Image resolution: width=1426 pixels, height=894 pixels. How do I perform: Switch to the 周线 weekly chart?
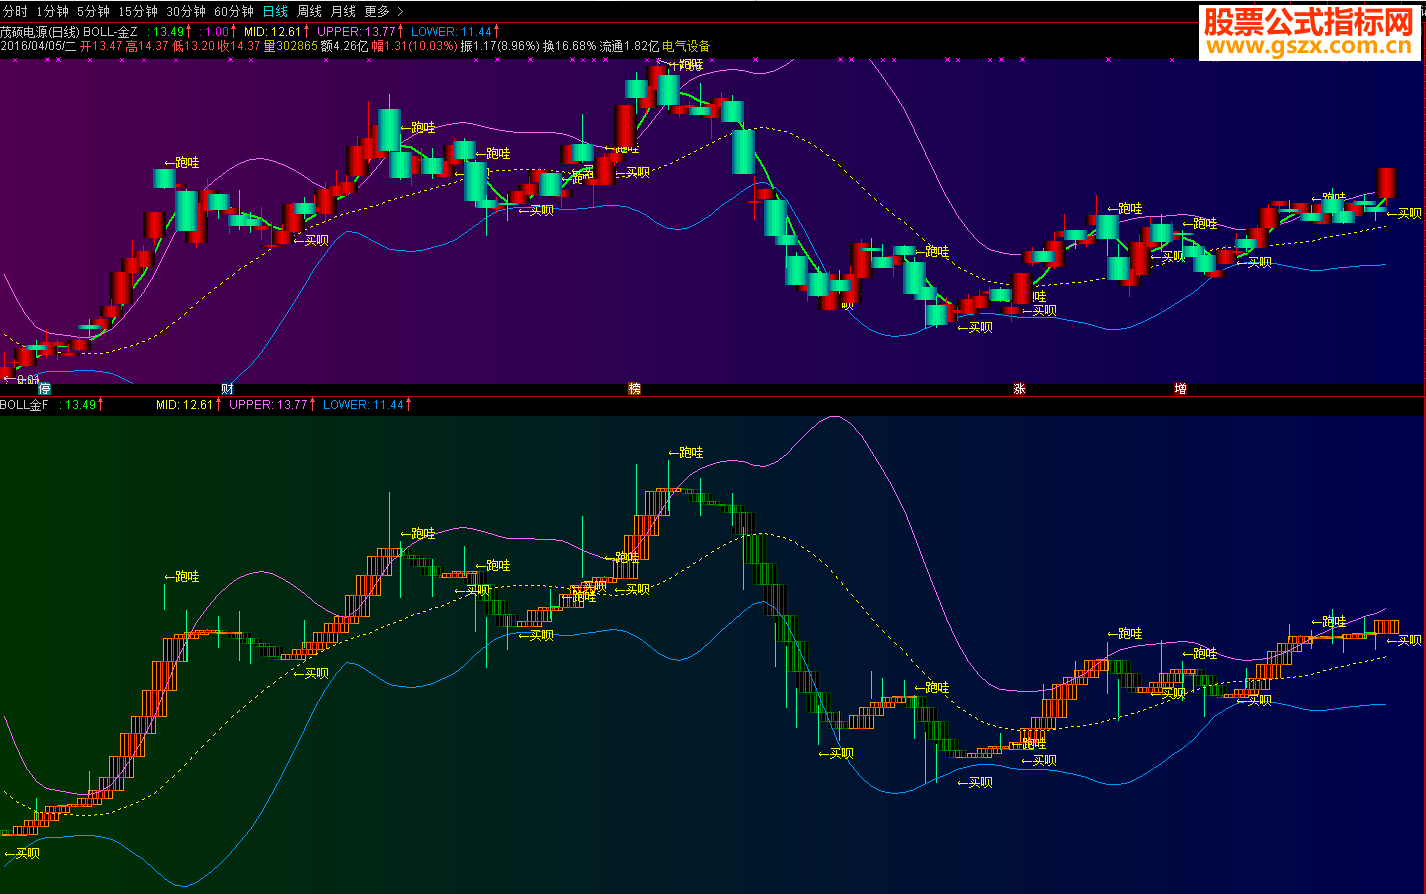pyautogui.click(x=309, y=11)
